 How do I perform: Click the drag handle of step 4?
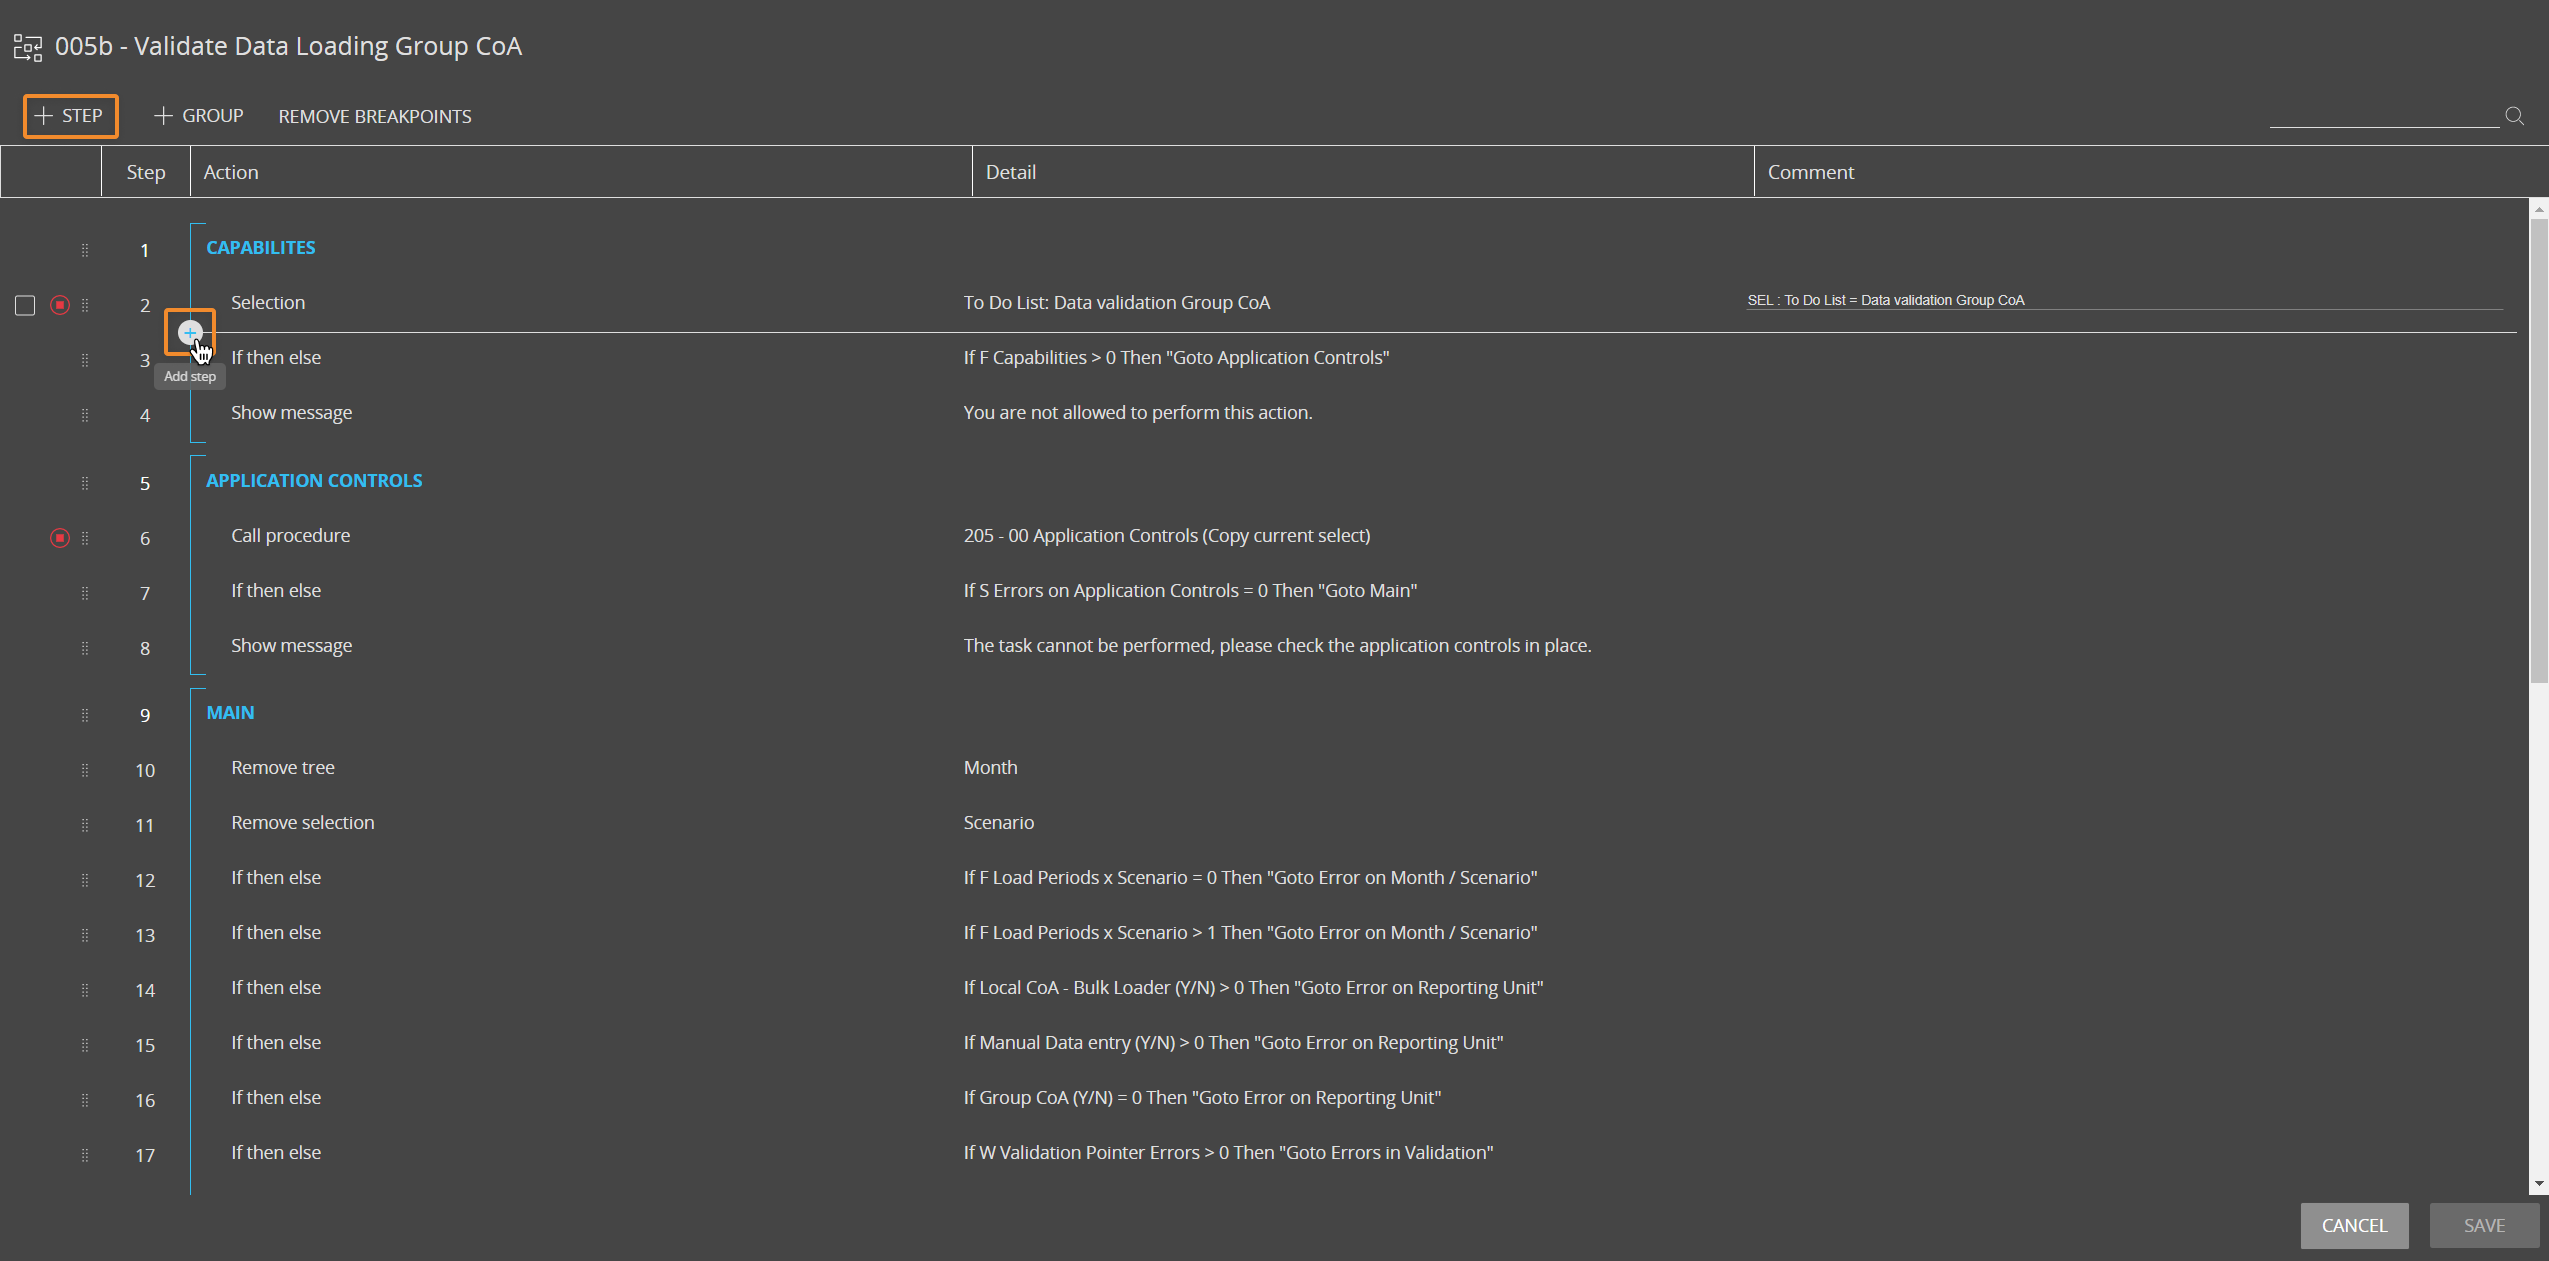85,415
